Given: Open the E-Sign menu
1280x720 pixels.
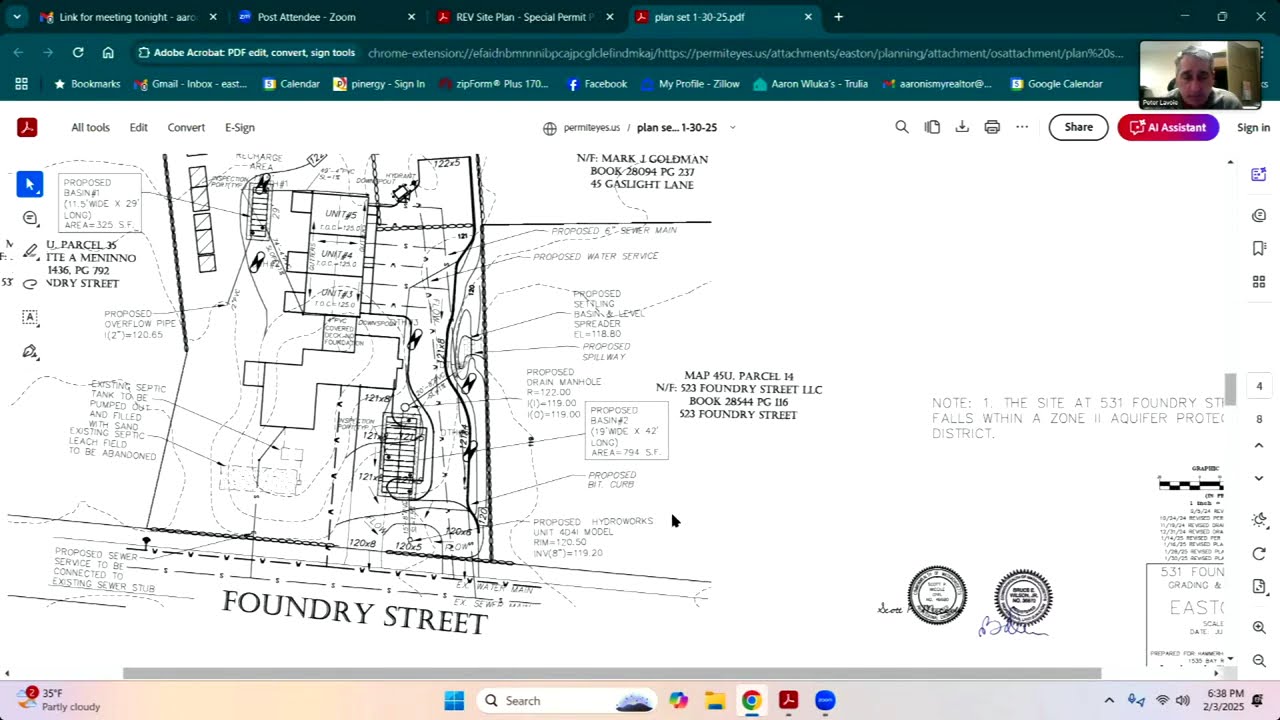Looking at the screenshot, I should (240, 127).
